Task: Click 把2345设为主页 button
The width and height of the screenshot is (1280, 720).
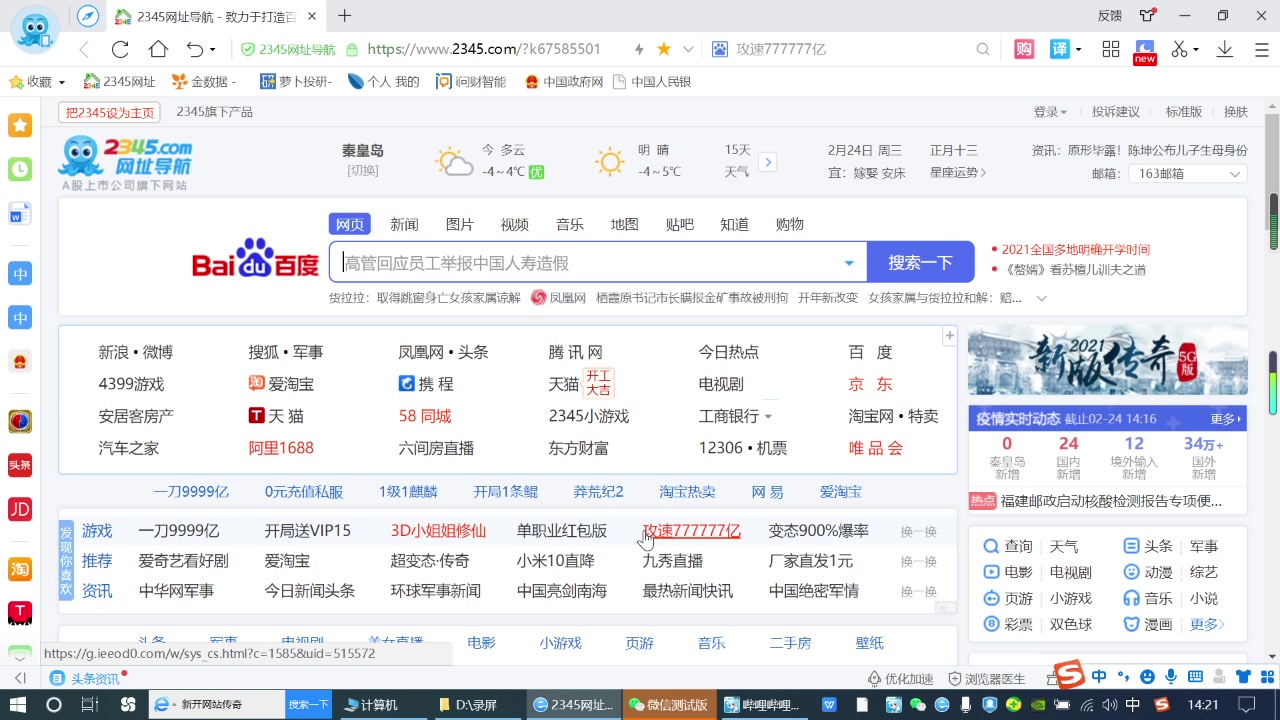Action: pyautogui.click(x=110, y=112)
